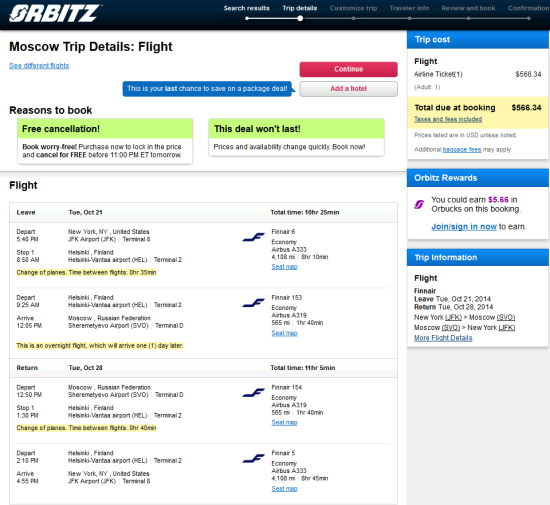
Task: Click Change of planes 0hr 40min notice
Action: 86,428
